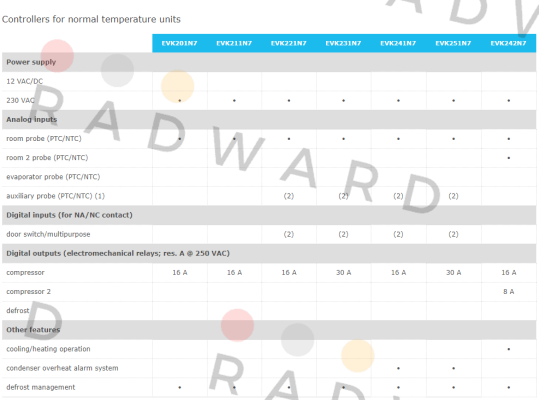Viewport: 539px width, 400px height.
Task: Click the defrost management row label
Action: click(41, 387)
